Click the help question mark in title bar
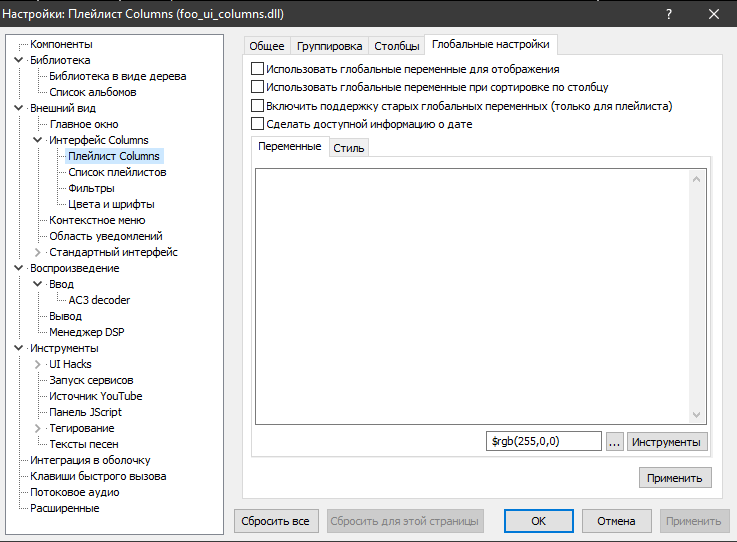This screenshot has height=542, width=737. pos(668,14)
